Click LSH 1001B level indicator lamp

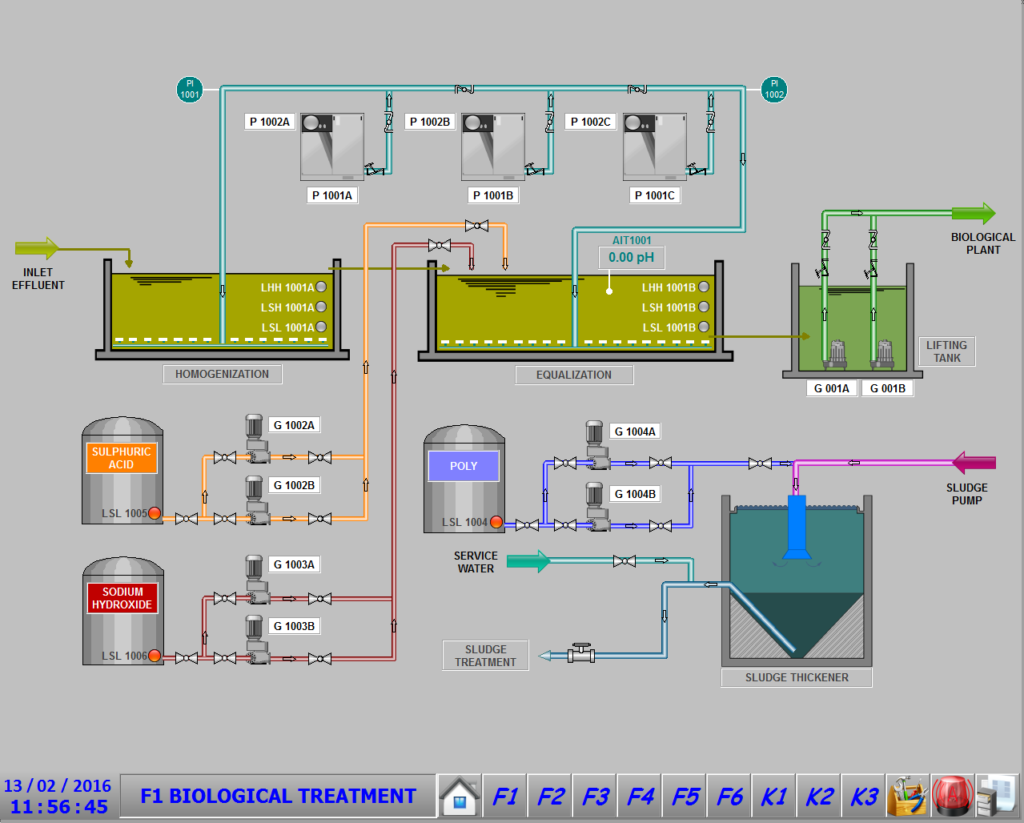(703, 307)
